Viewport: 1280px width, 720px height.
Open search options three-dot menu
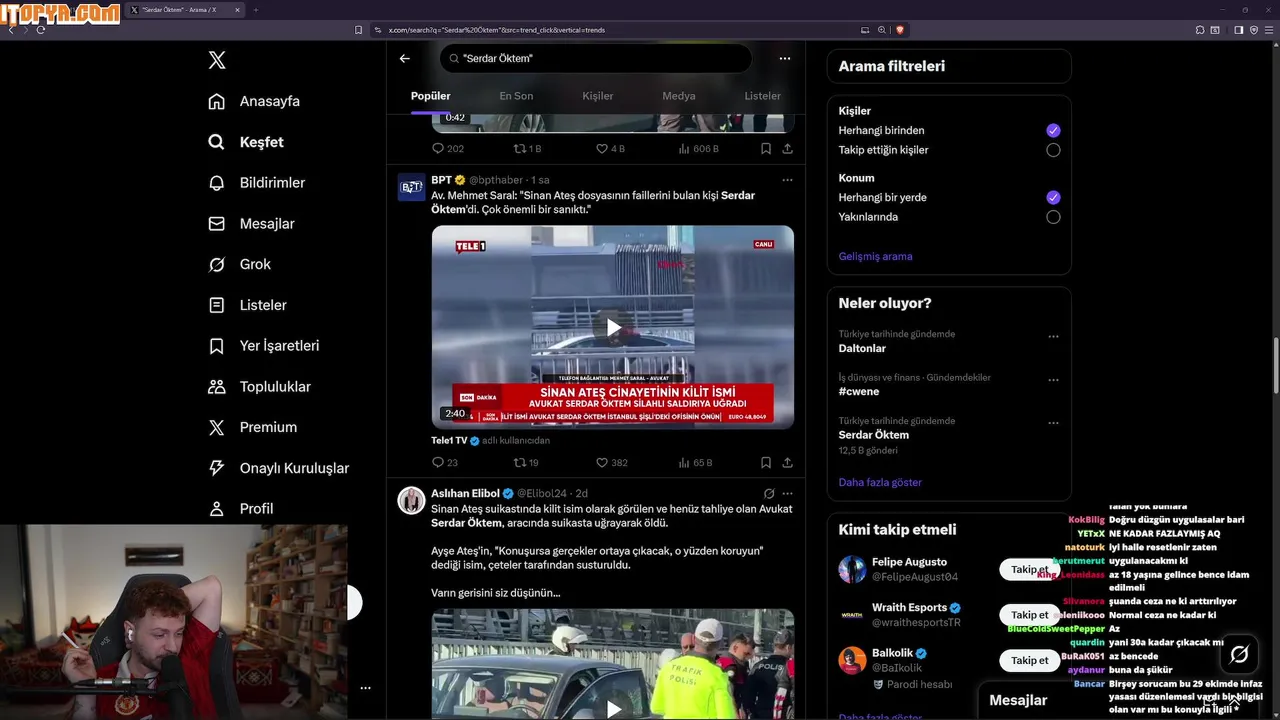point(785,58)
